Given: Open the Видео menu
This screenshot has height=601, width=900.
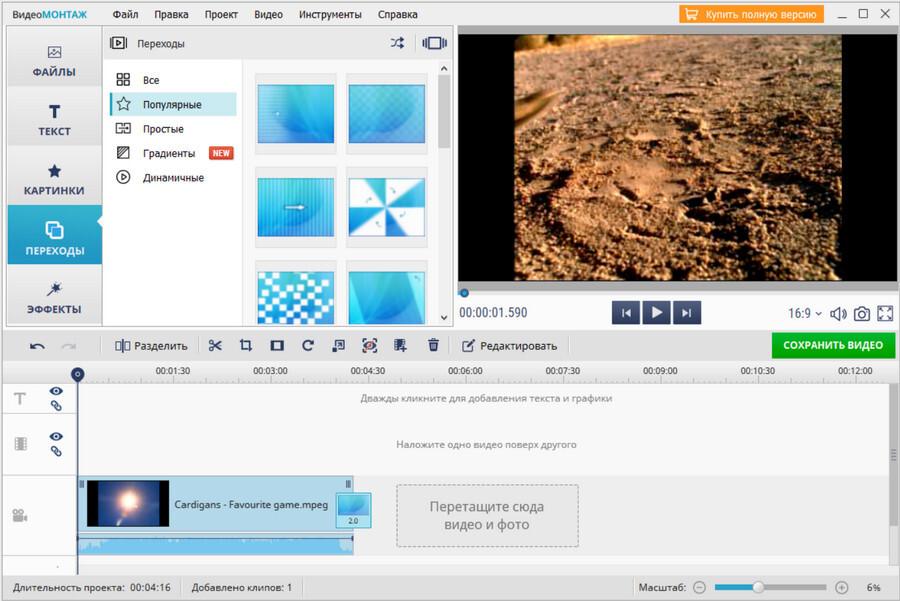Looking at the screenshot, I should point(268,14).
